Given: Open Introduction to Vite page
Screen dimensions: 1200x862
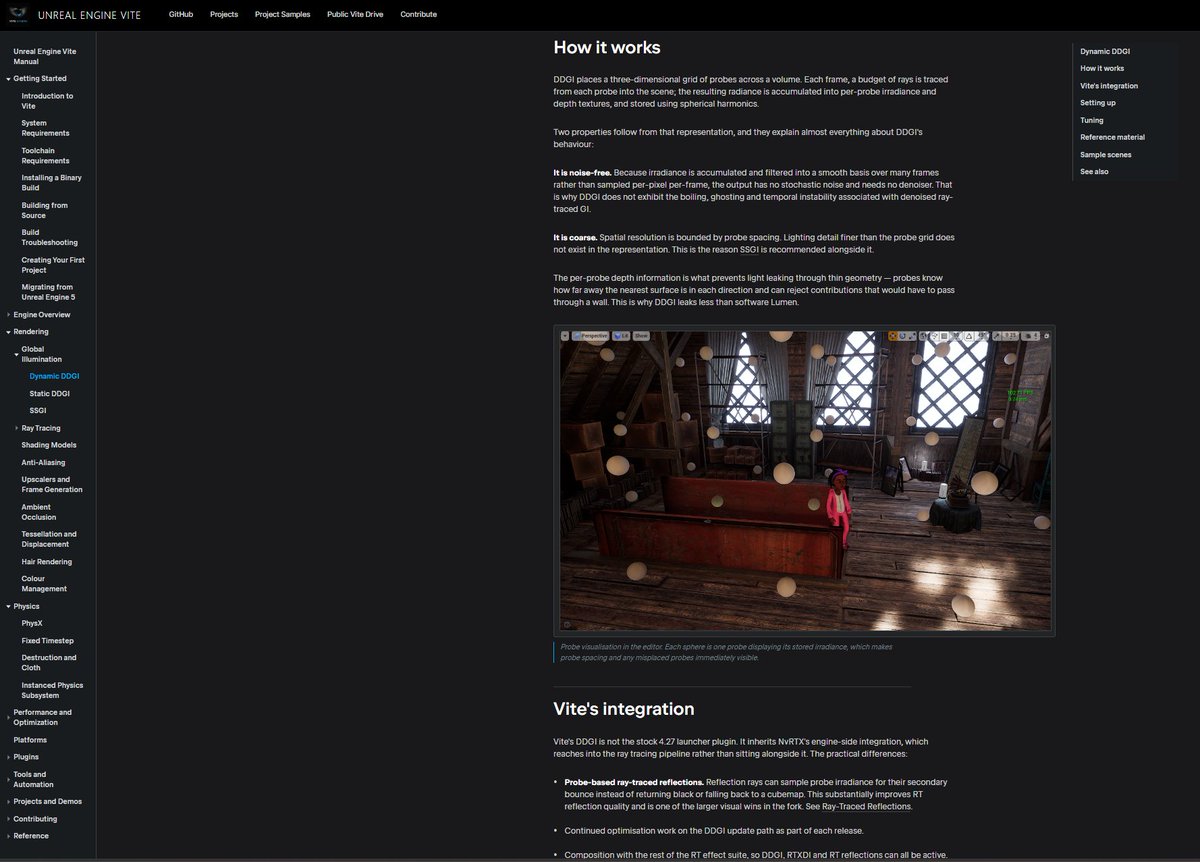Looking at the screenshot, I should click(x=47, y=101).
